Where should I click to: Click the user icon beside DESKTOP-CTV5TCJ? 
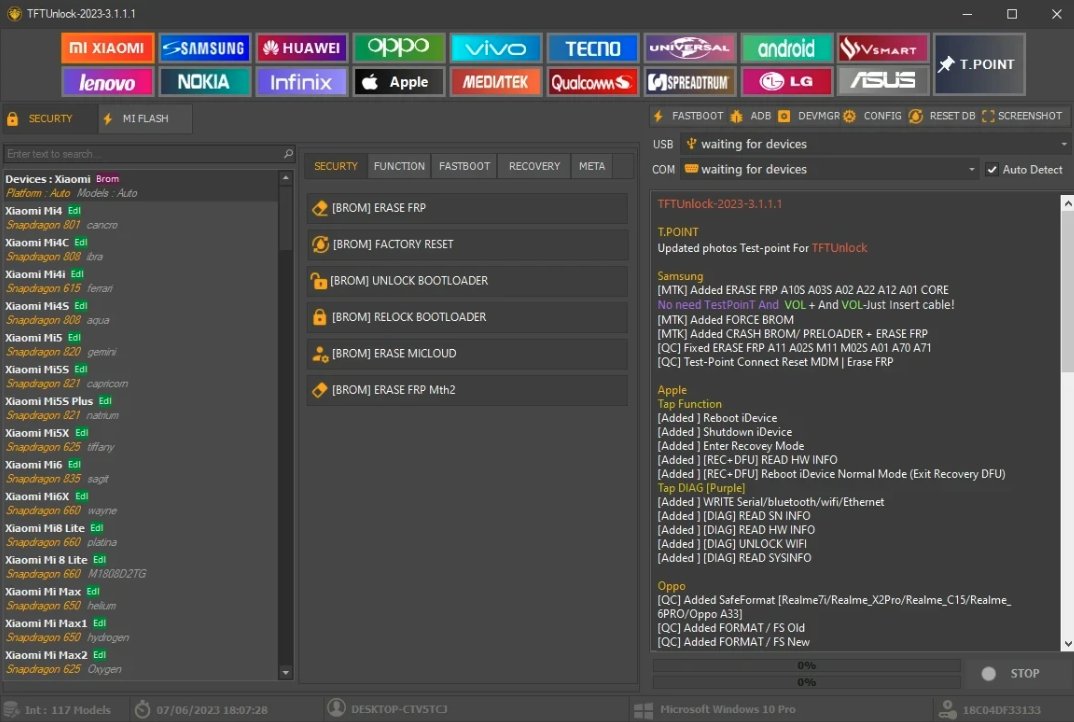[336, 708]
